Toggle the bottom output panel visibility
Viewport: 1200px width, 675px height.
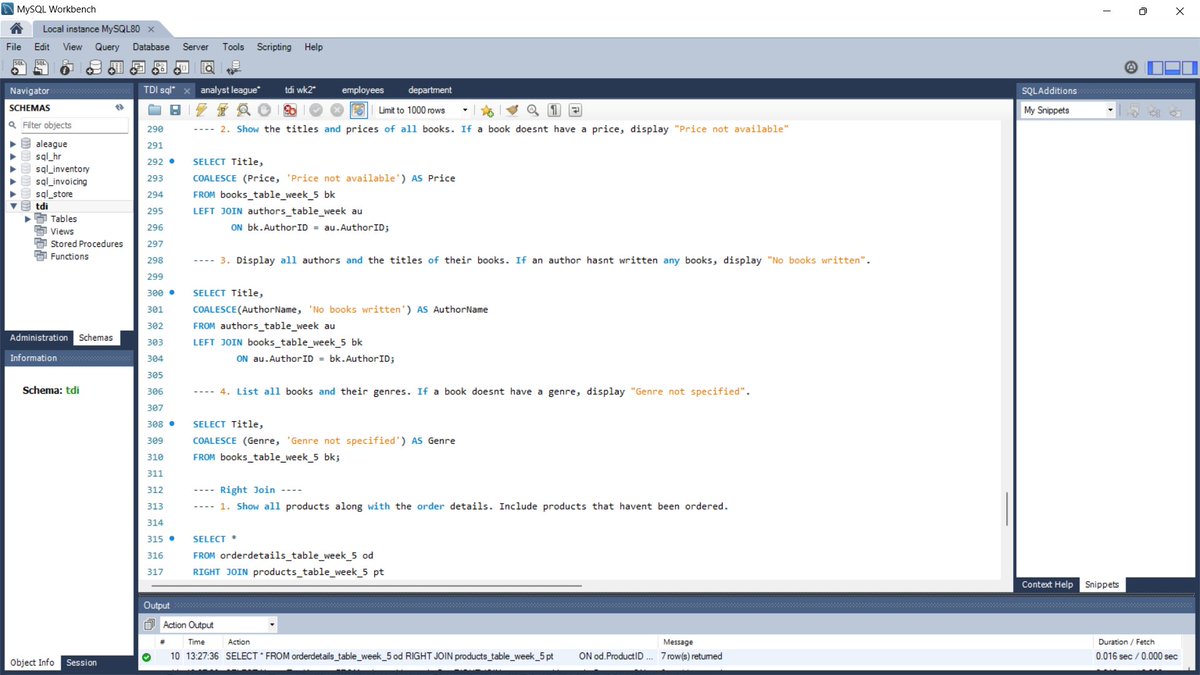pos(1172,68)
